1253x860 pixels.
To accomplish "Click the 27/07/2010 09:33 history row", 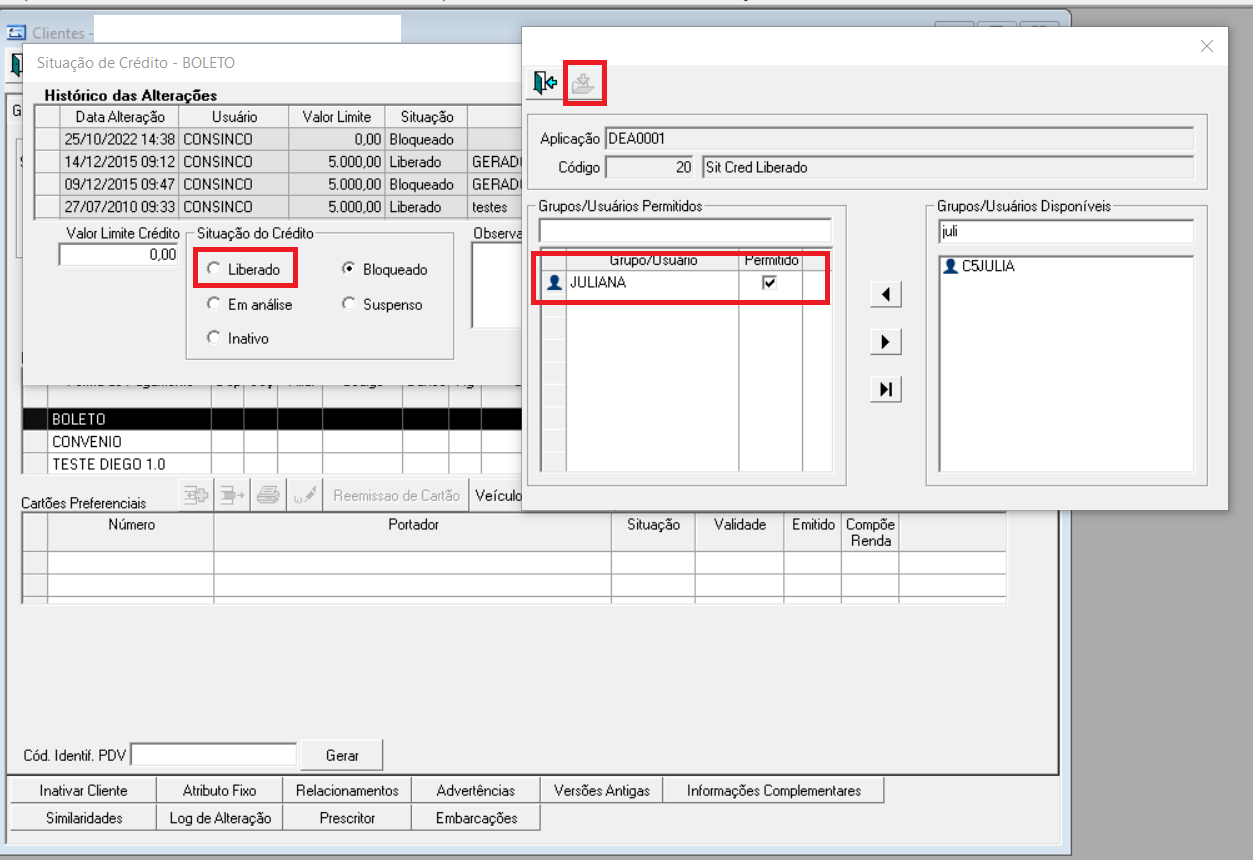I will pos(278,207).
